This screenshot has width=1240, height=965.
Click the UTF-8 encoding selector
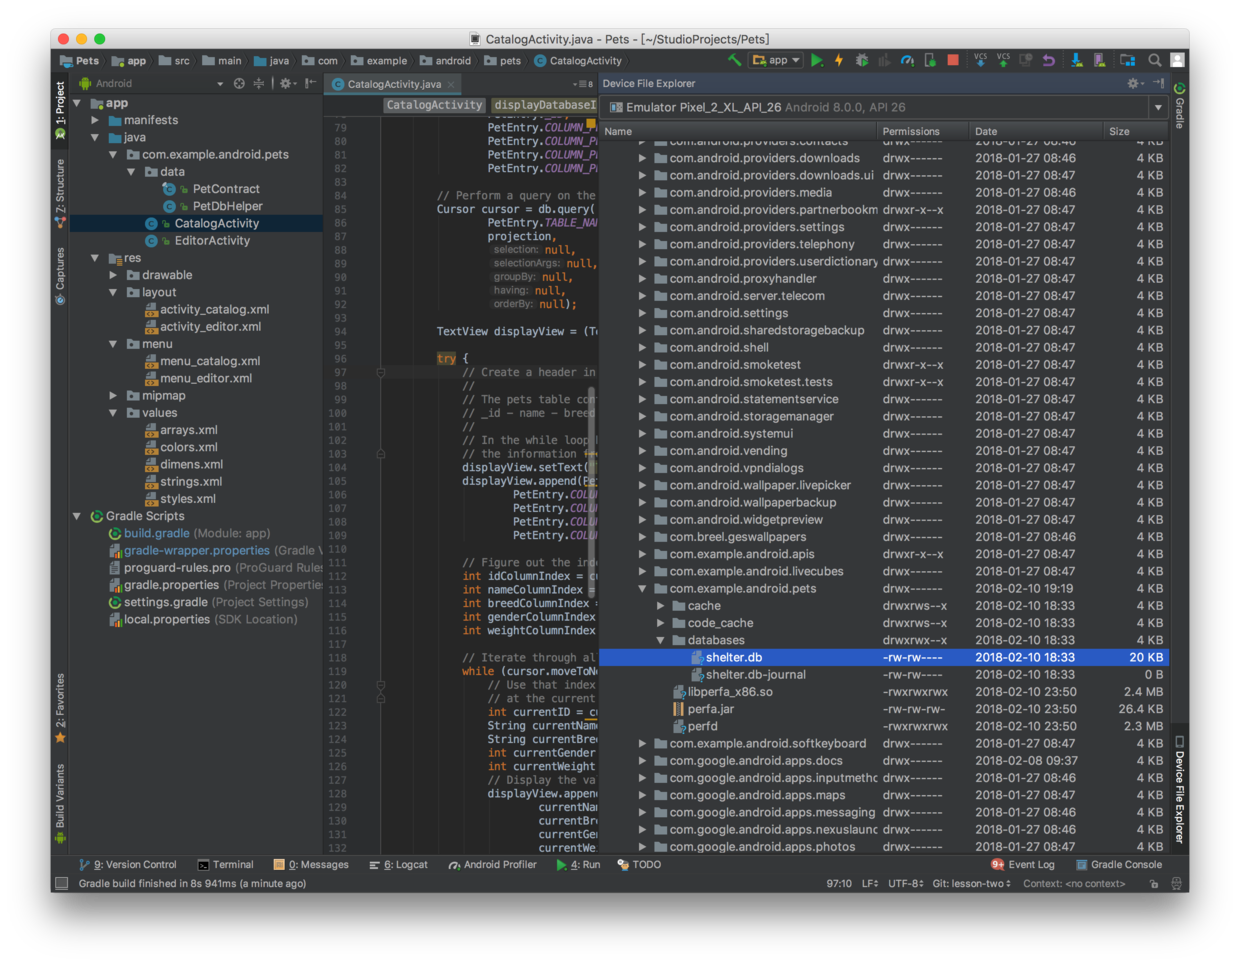click(905, 884)
